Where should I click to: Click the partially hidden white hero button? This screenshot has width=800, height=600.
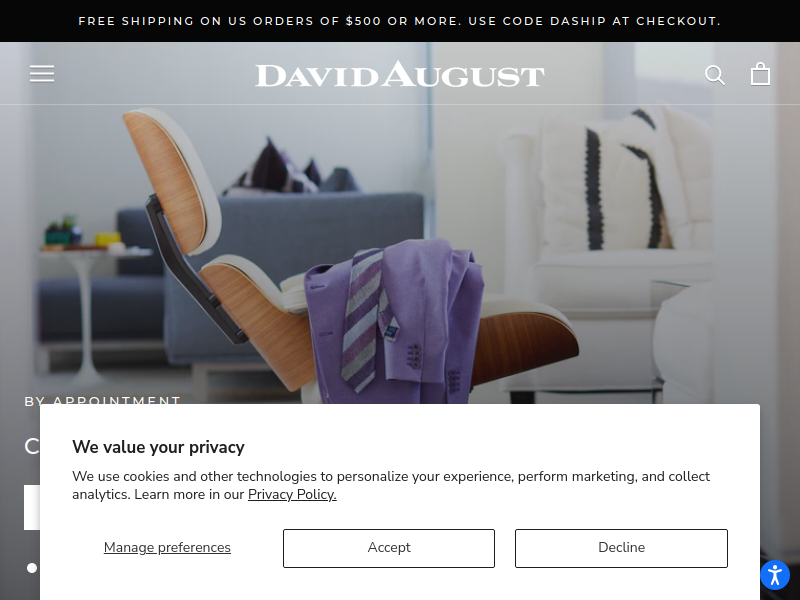(x=32, y=507)
